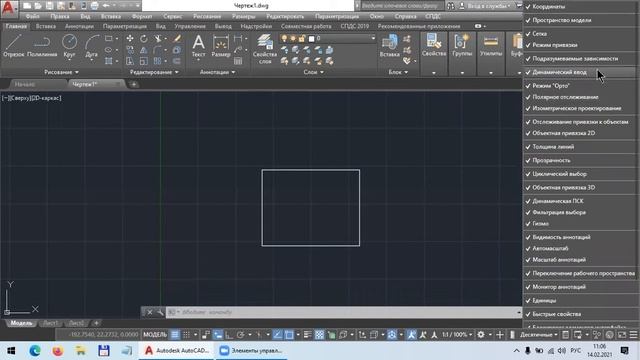
Task: Toggle lineweight display icon in status bar
Action: point(308,335)
